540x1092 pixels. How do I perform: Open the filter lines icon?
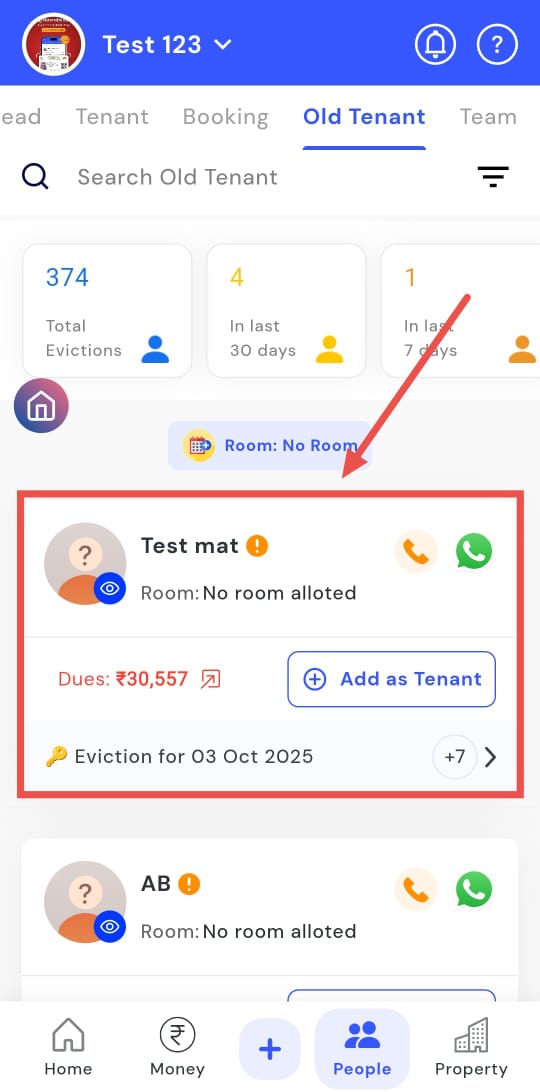[x=493, y=177]
